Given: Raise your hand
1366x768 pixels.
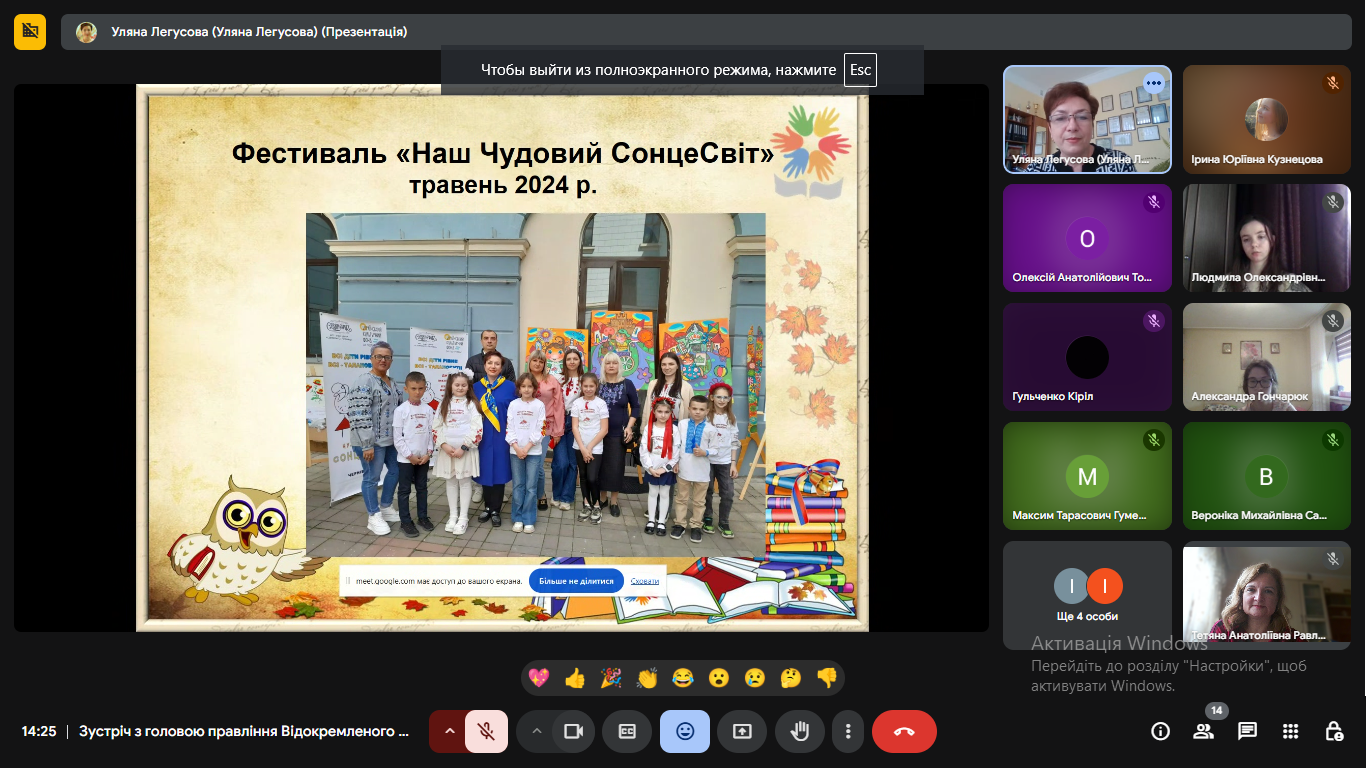Looking at the screenshot, I should [800, 731].
